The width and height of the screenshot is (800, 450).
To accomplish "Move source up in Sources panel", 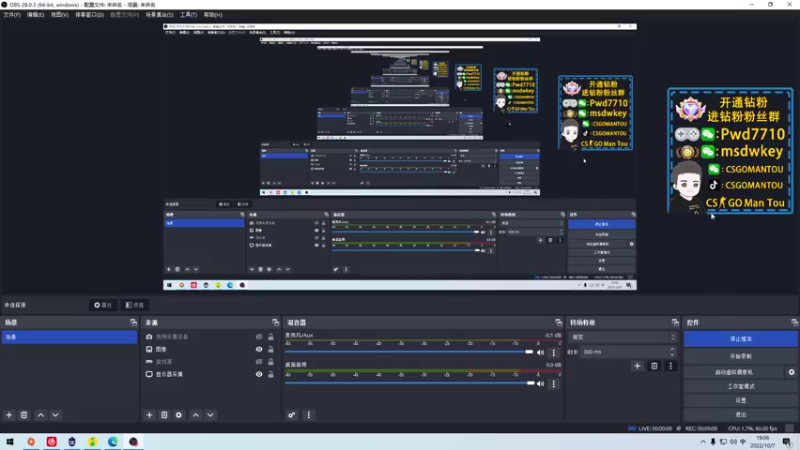I will coord(196,415).
